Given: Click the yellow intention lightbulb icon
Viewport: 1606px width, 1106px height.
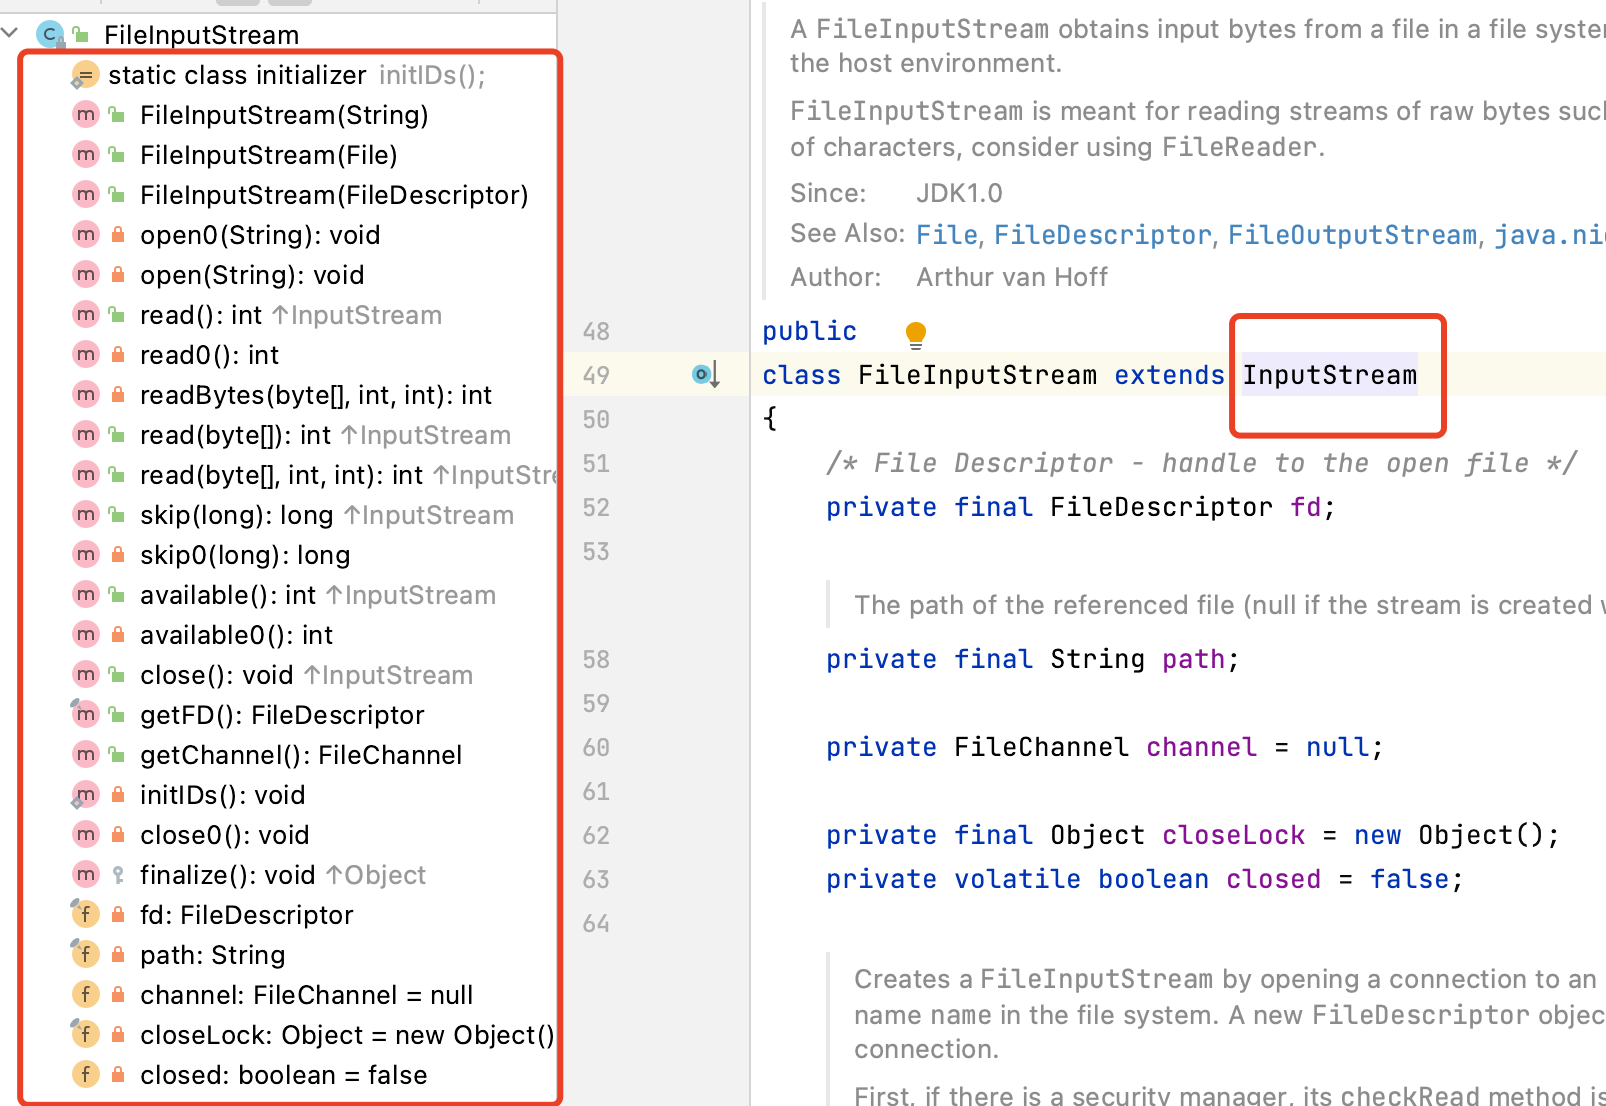Looking at the screenshot, I should pos(915,334).
